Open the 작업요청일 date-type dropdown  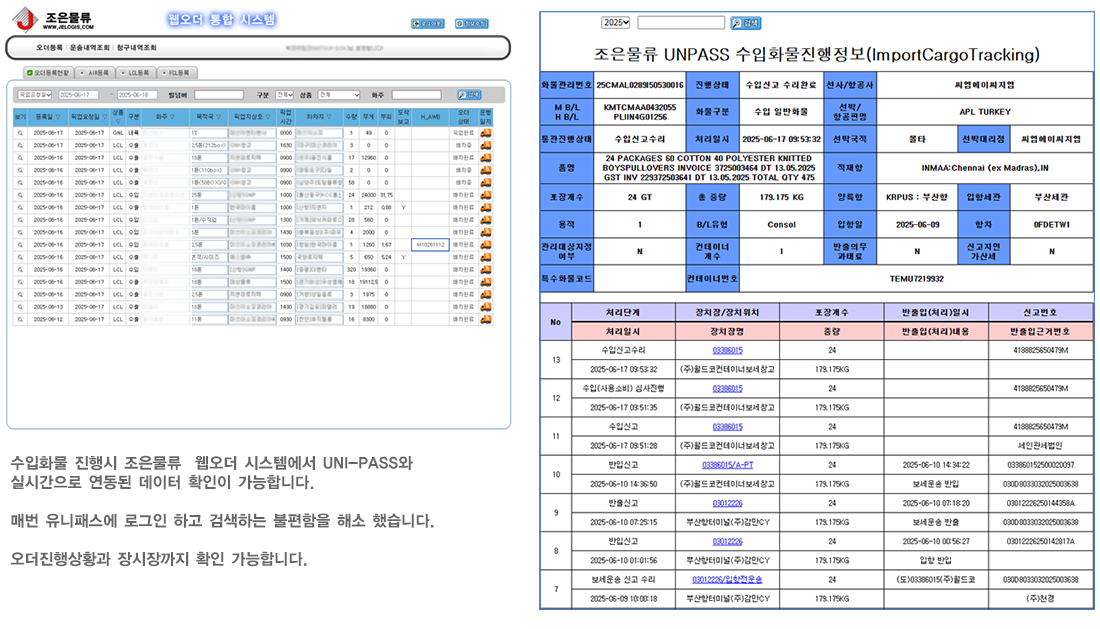tap(34, 95)
